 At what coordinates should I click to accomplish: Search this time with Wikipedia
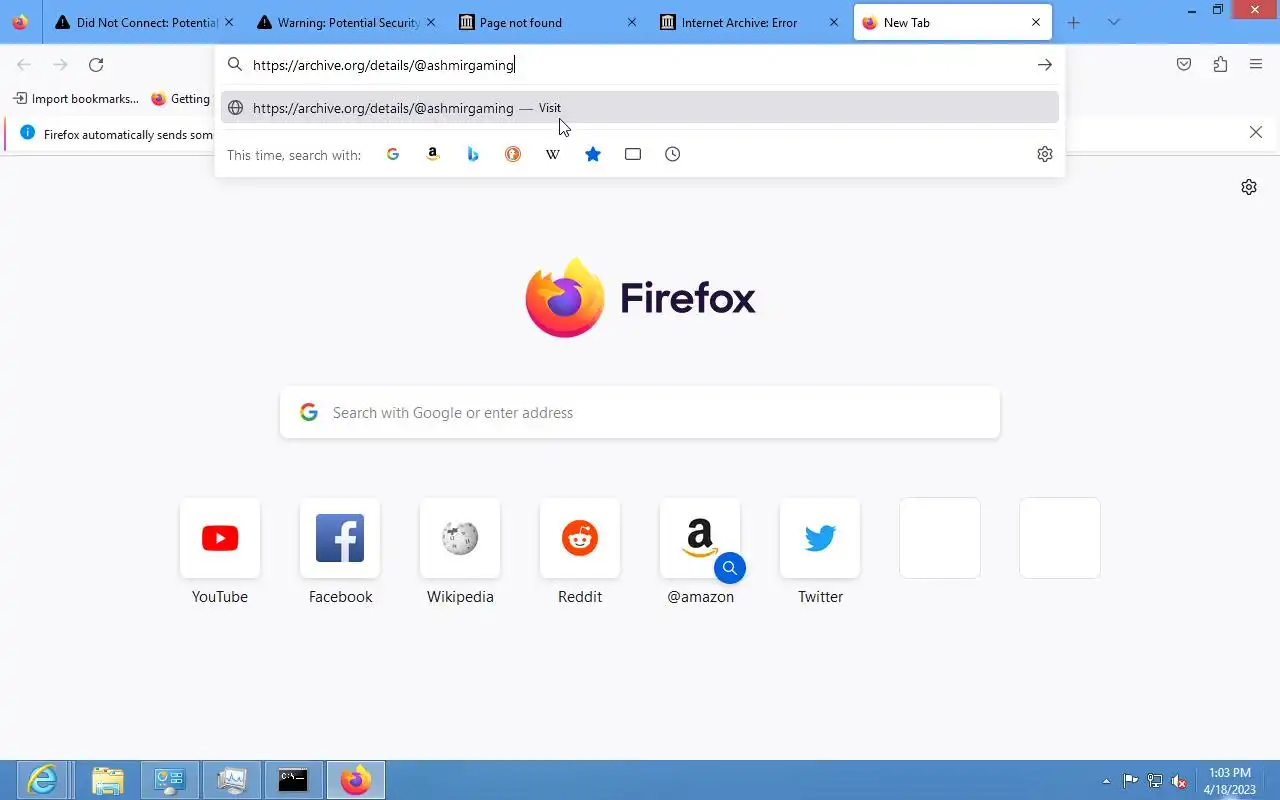553,154
